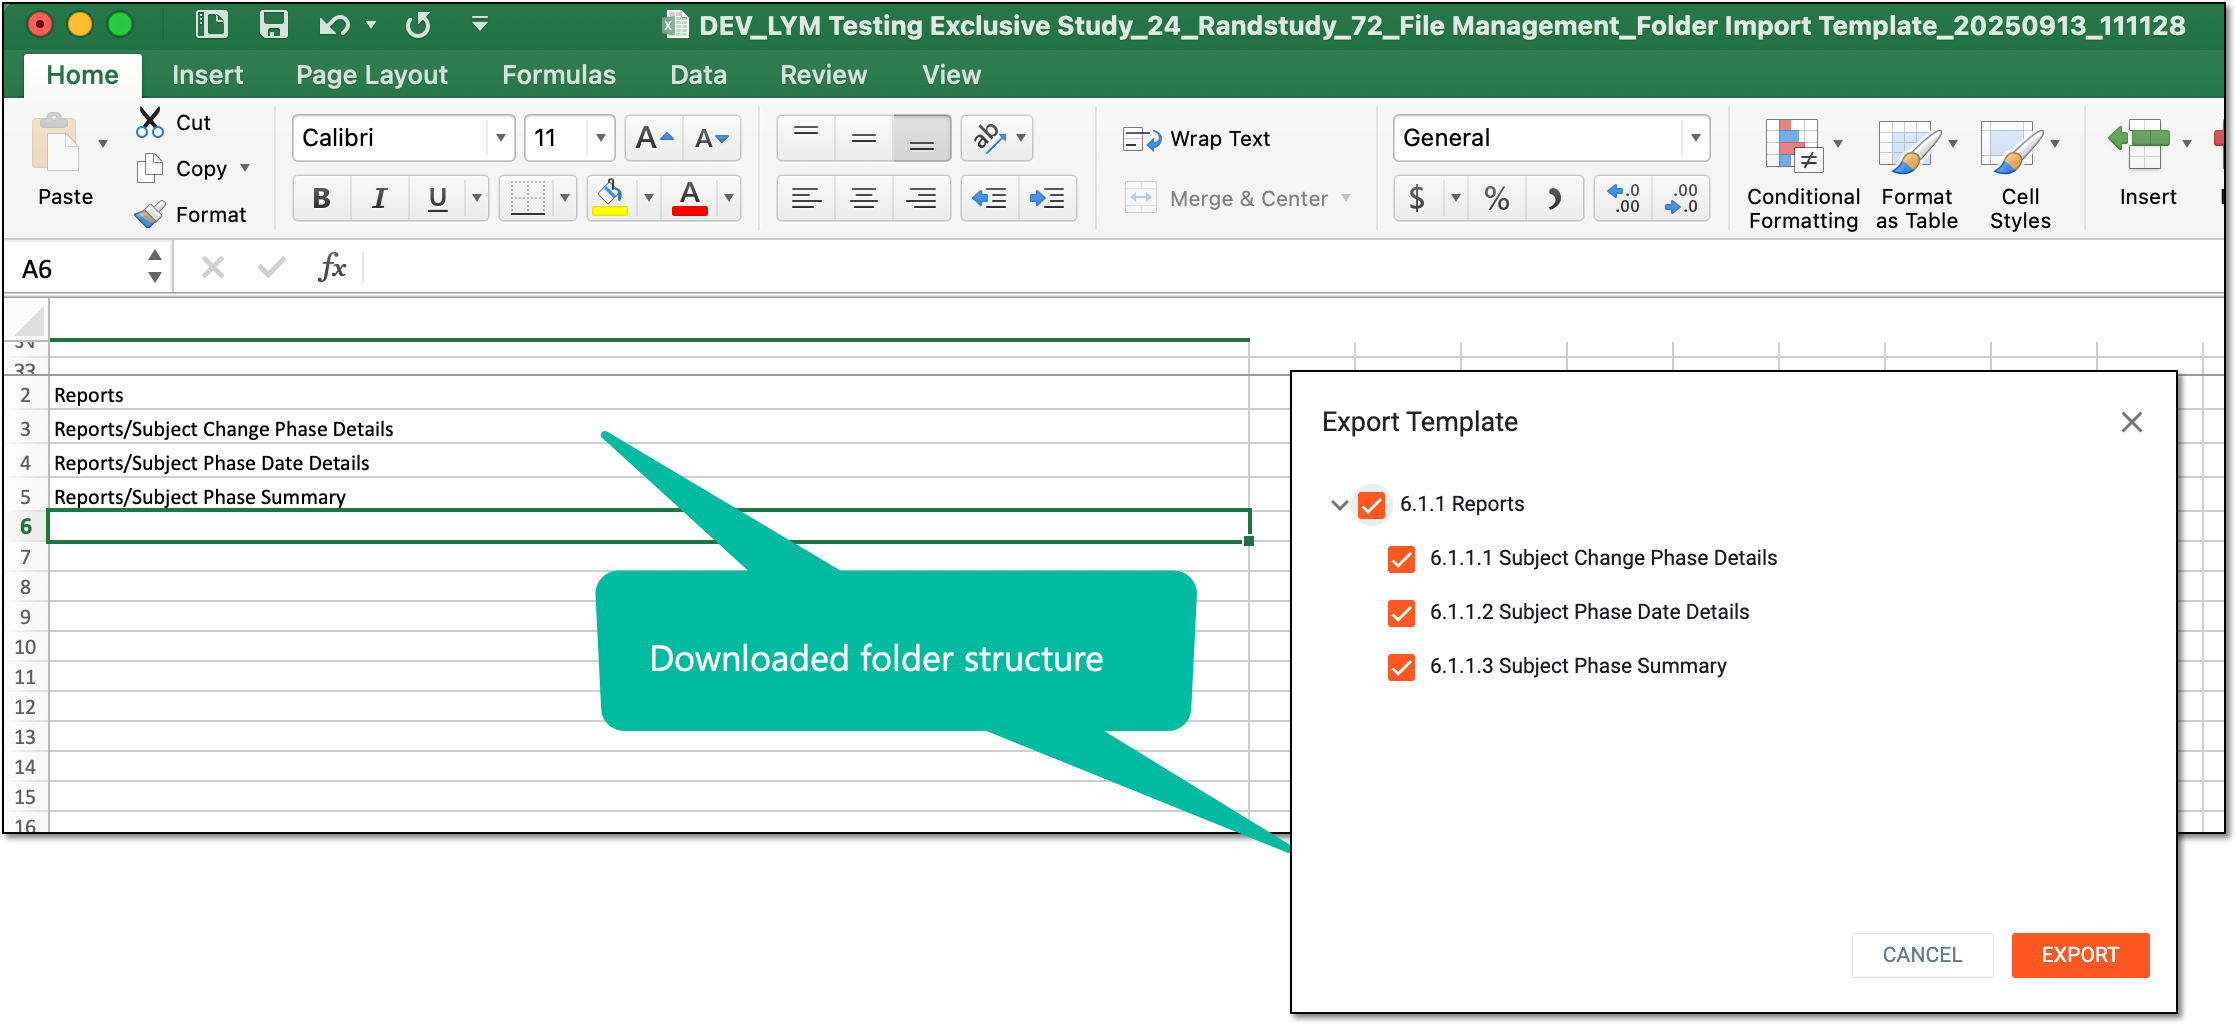Close the Export Template dialog
Viewport: 2236px width, 1024px height.
point(2131,423)
